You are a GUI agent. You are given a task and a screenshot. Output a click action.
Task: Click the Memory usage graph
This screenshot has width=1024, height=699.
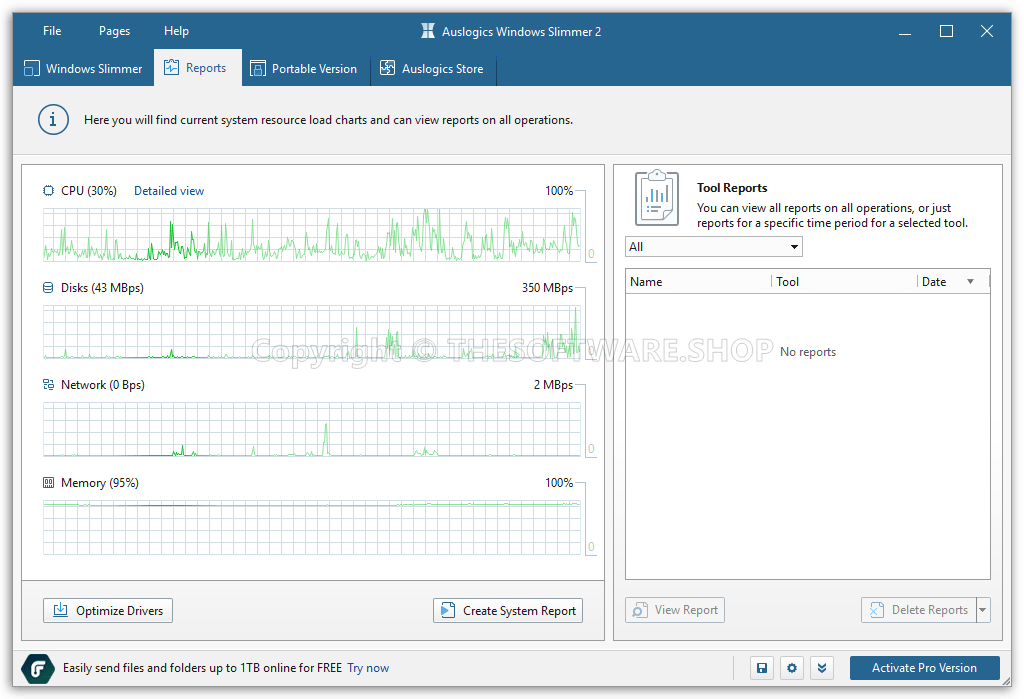(x=312, y=528)
